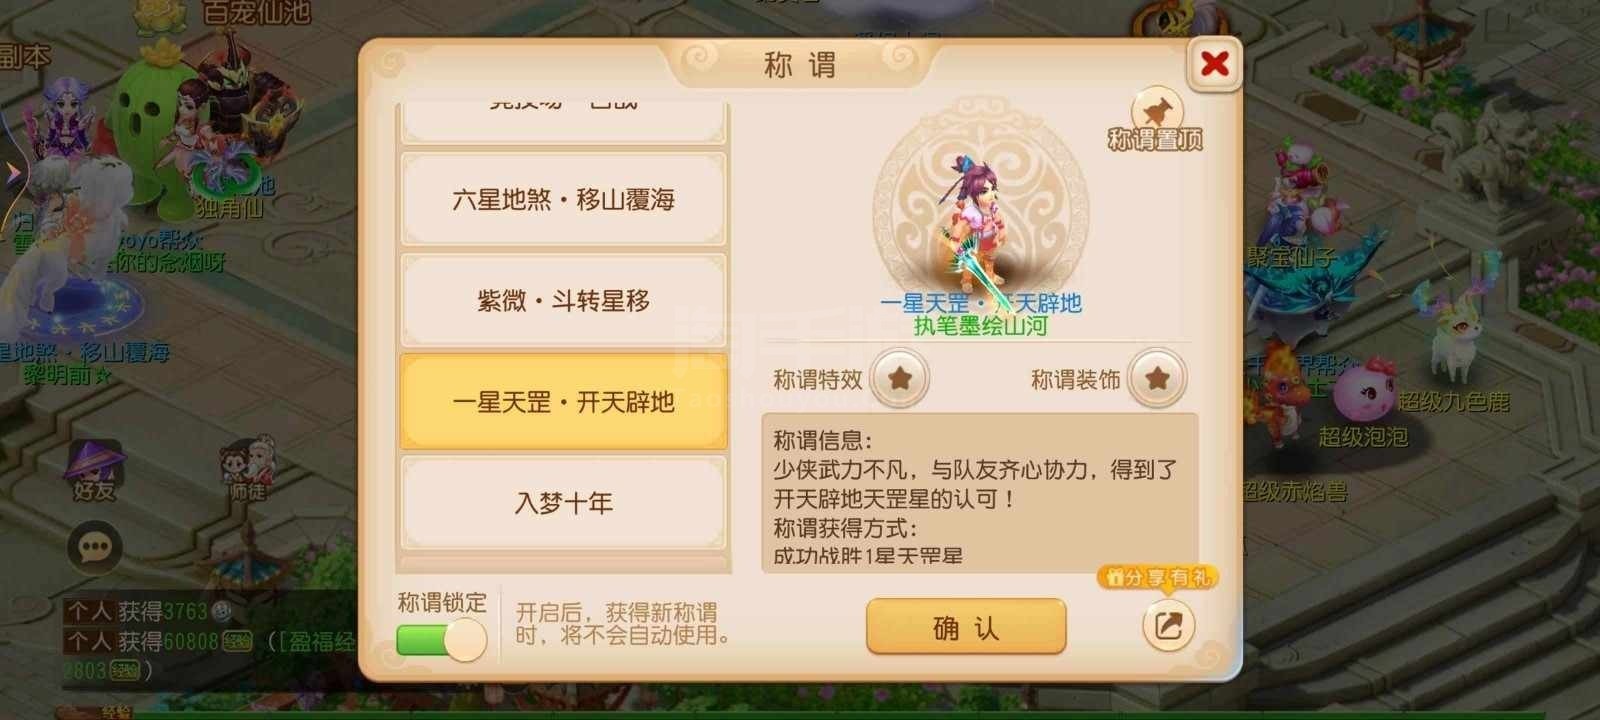Tap the 称谓特效 star icon
Screen dimensions: 1600x720
coord(899,378)
